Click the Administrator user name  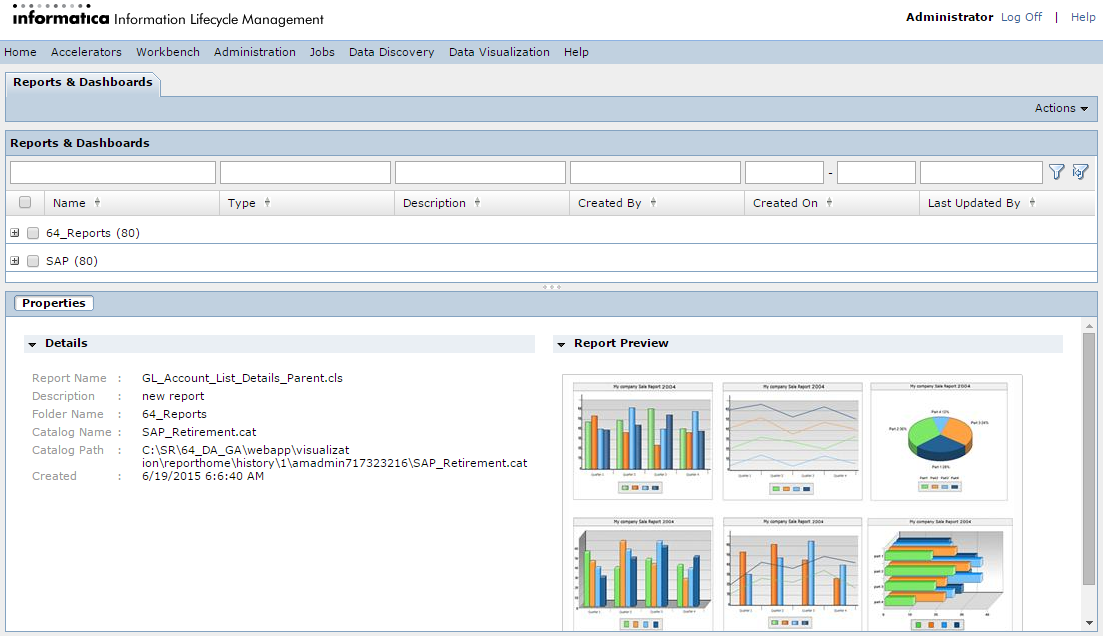pos(949,17)
